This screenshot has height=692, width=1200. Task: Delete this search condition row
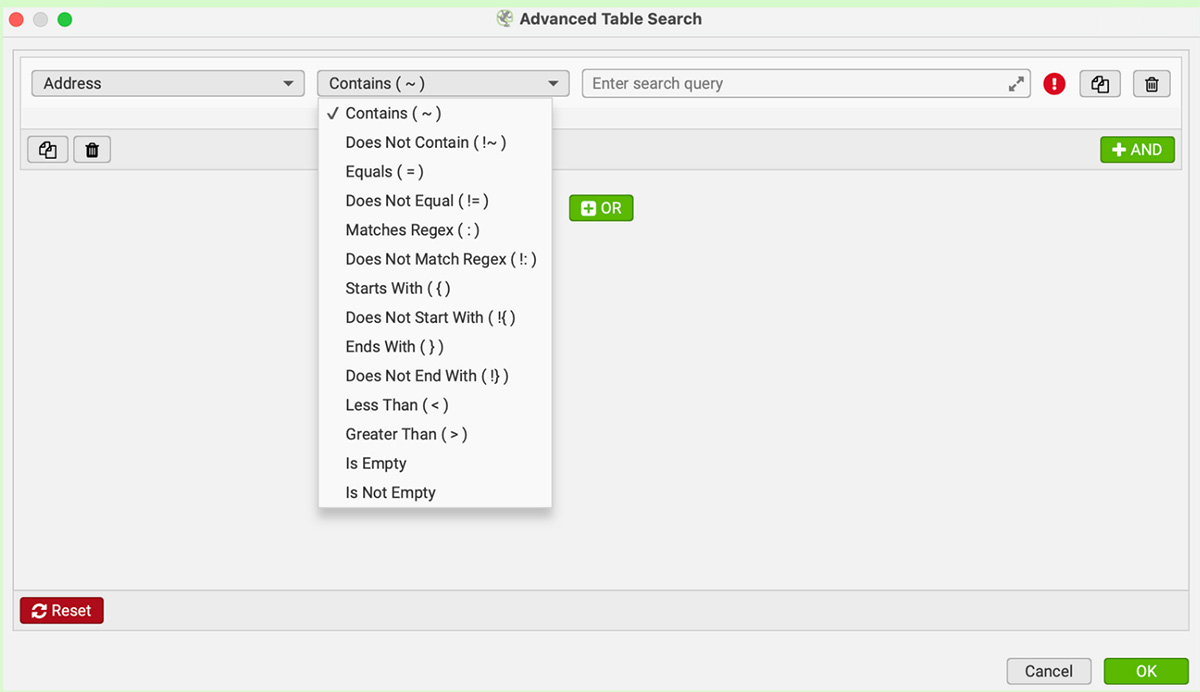(x=1151, y=84)
